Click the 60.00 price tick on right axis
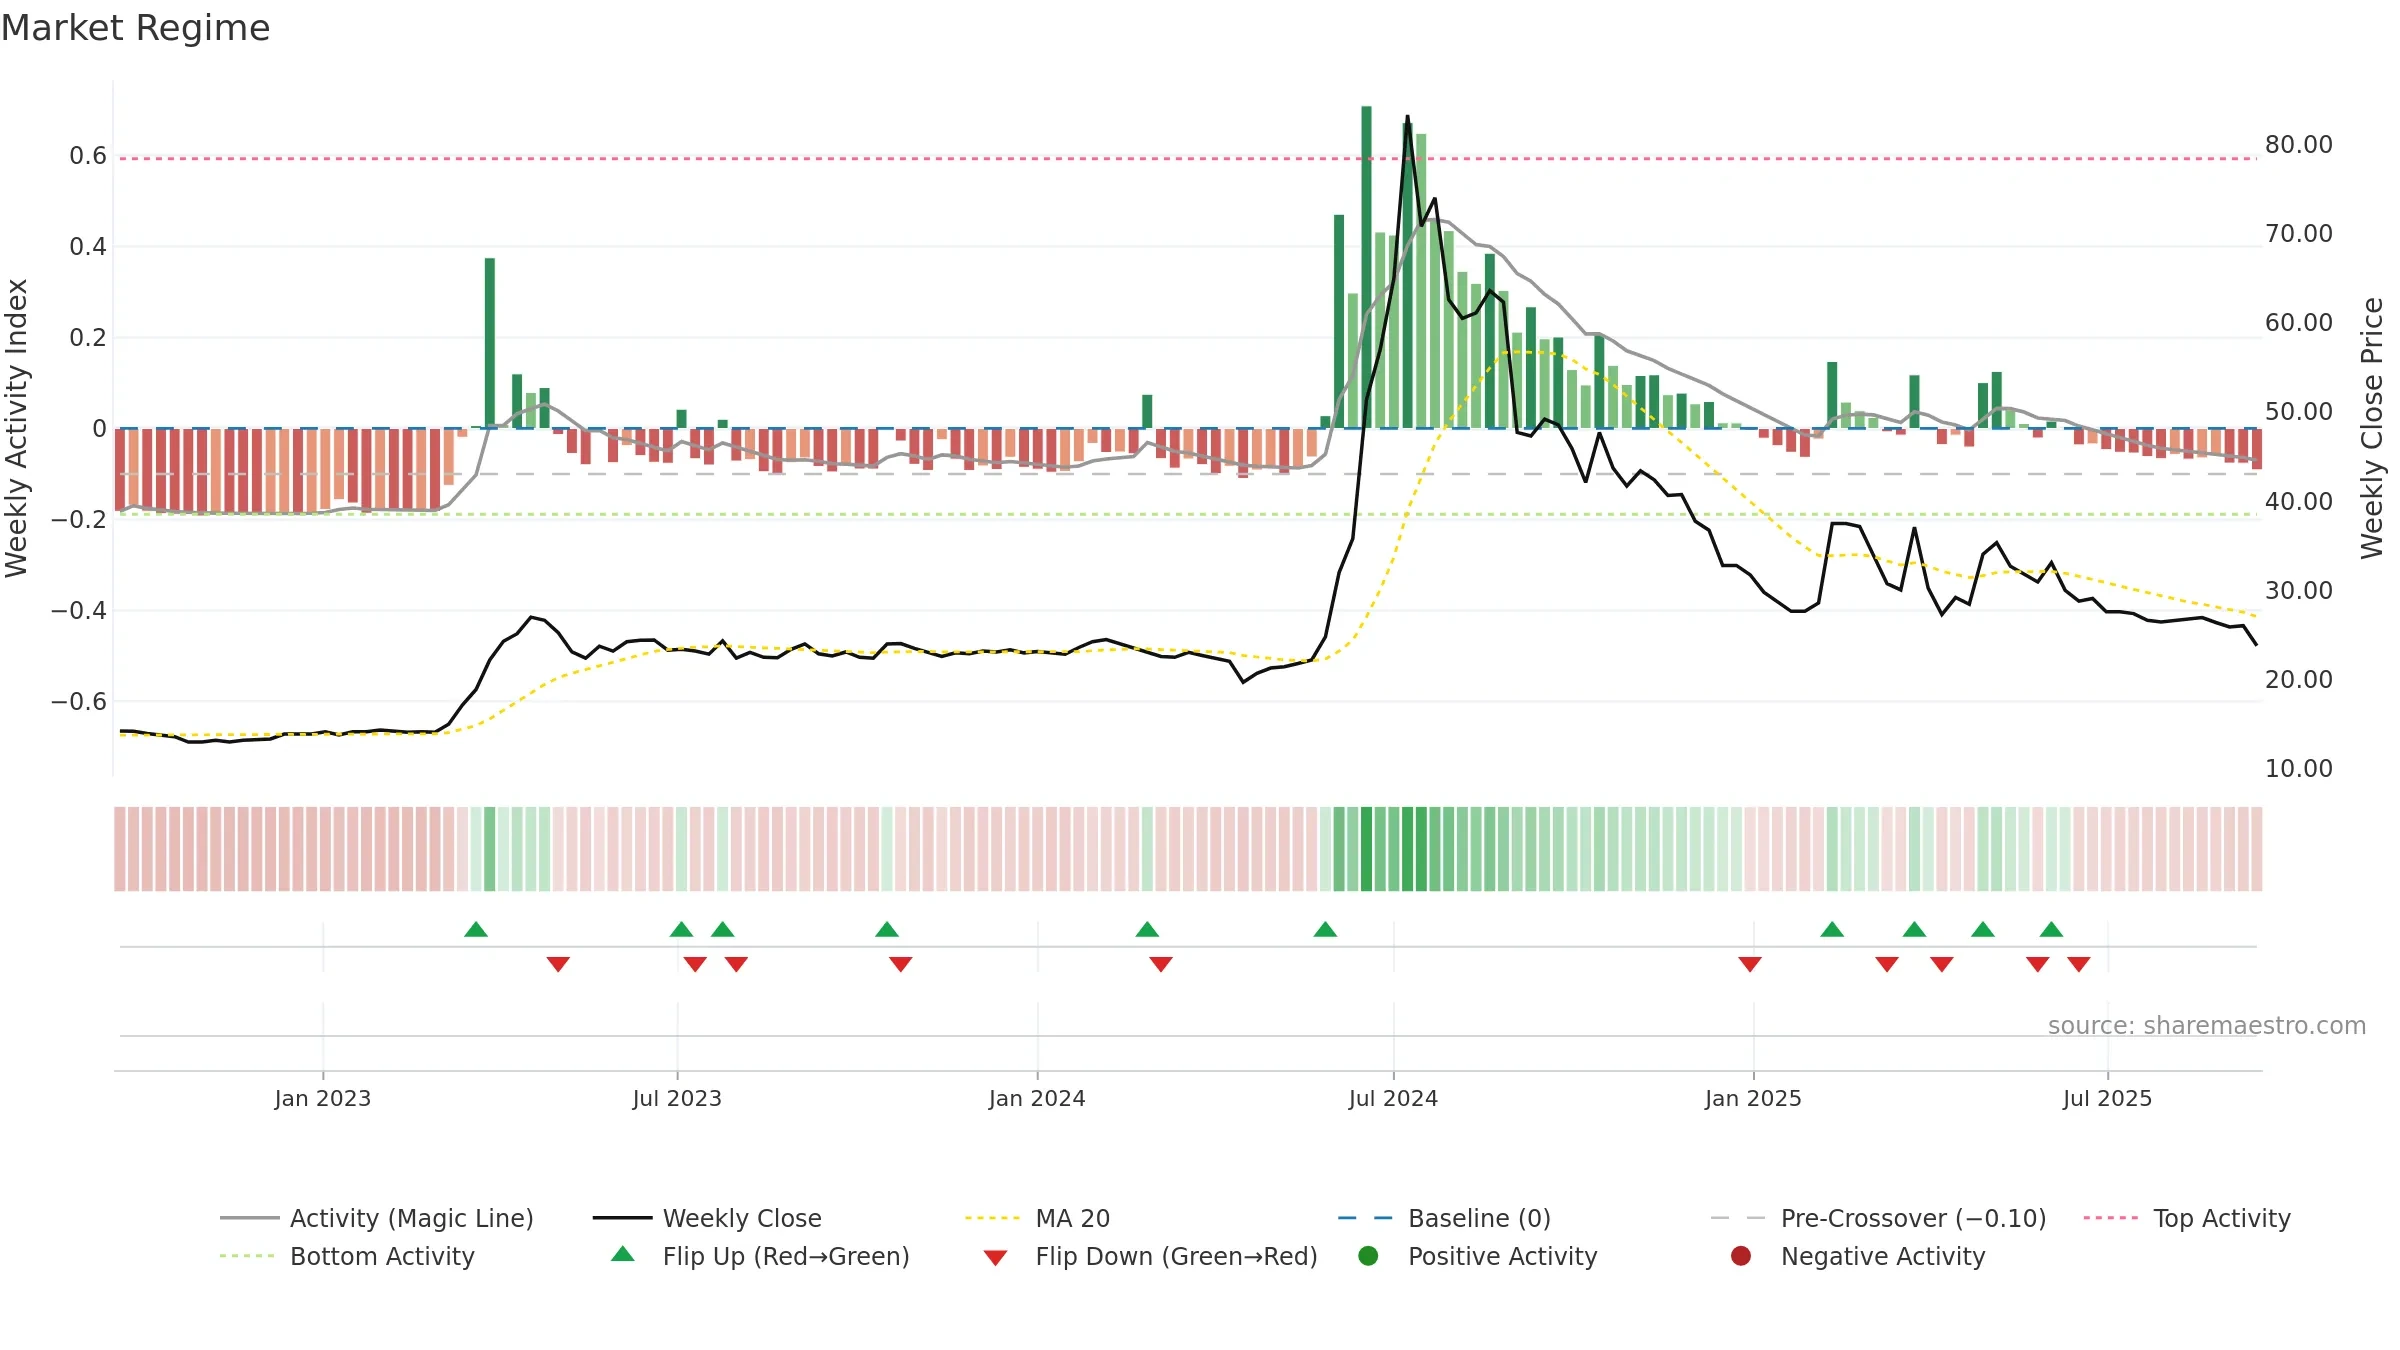2400x1350 pixels. 2299,323
